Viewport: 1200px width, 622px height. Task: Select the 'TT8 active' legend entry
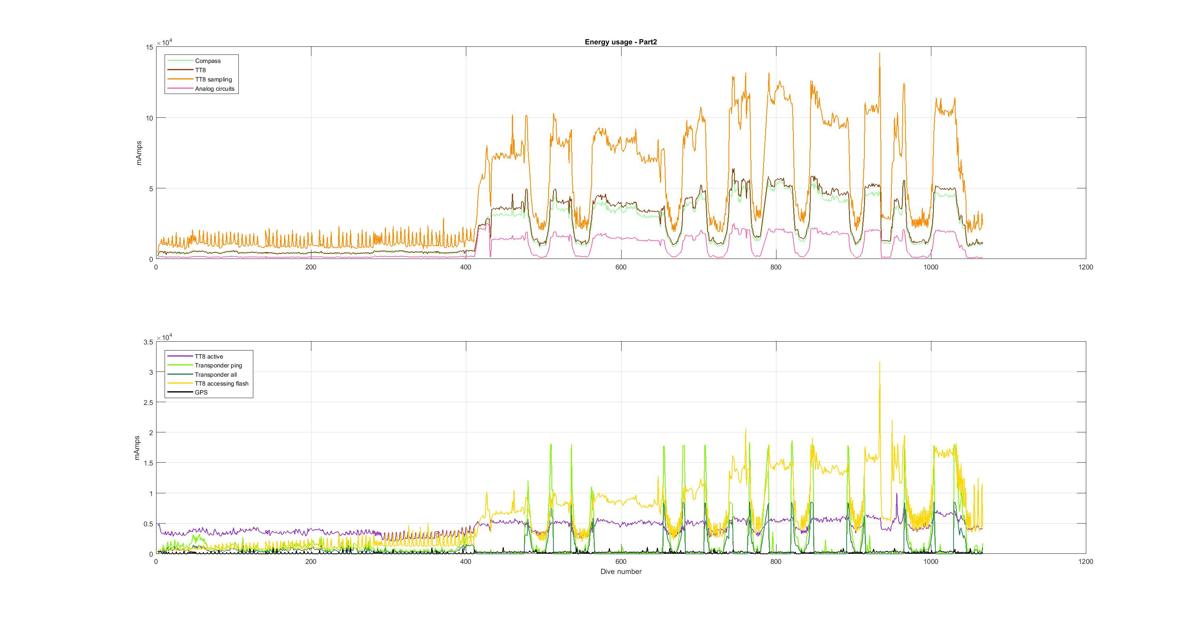(x=210, y=356)
